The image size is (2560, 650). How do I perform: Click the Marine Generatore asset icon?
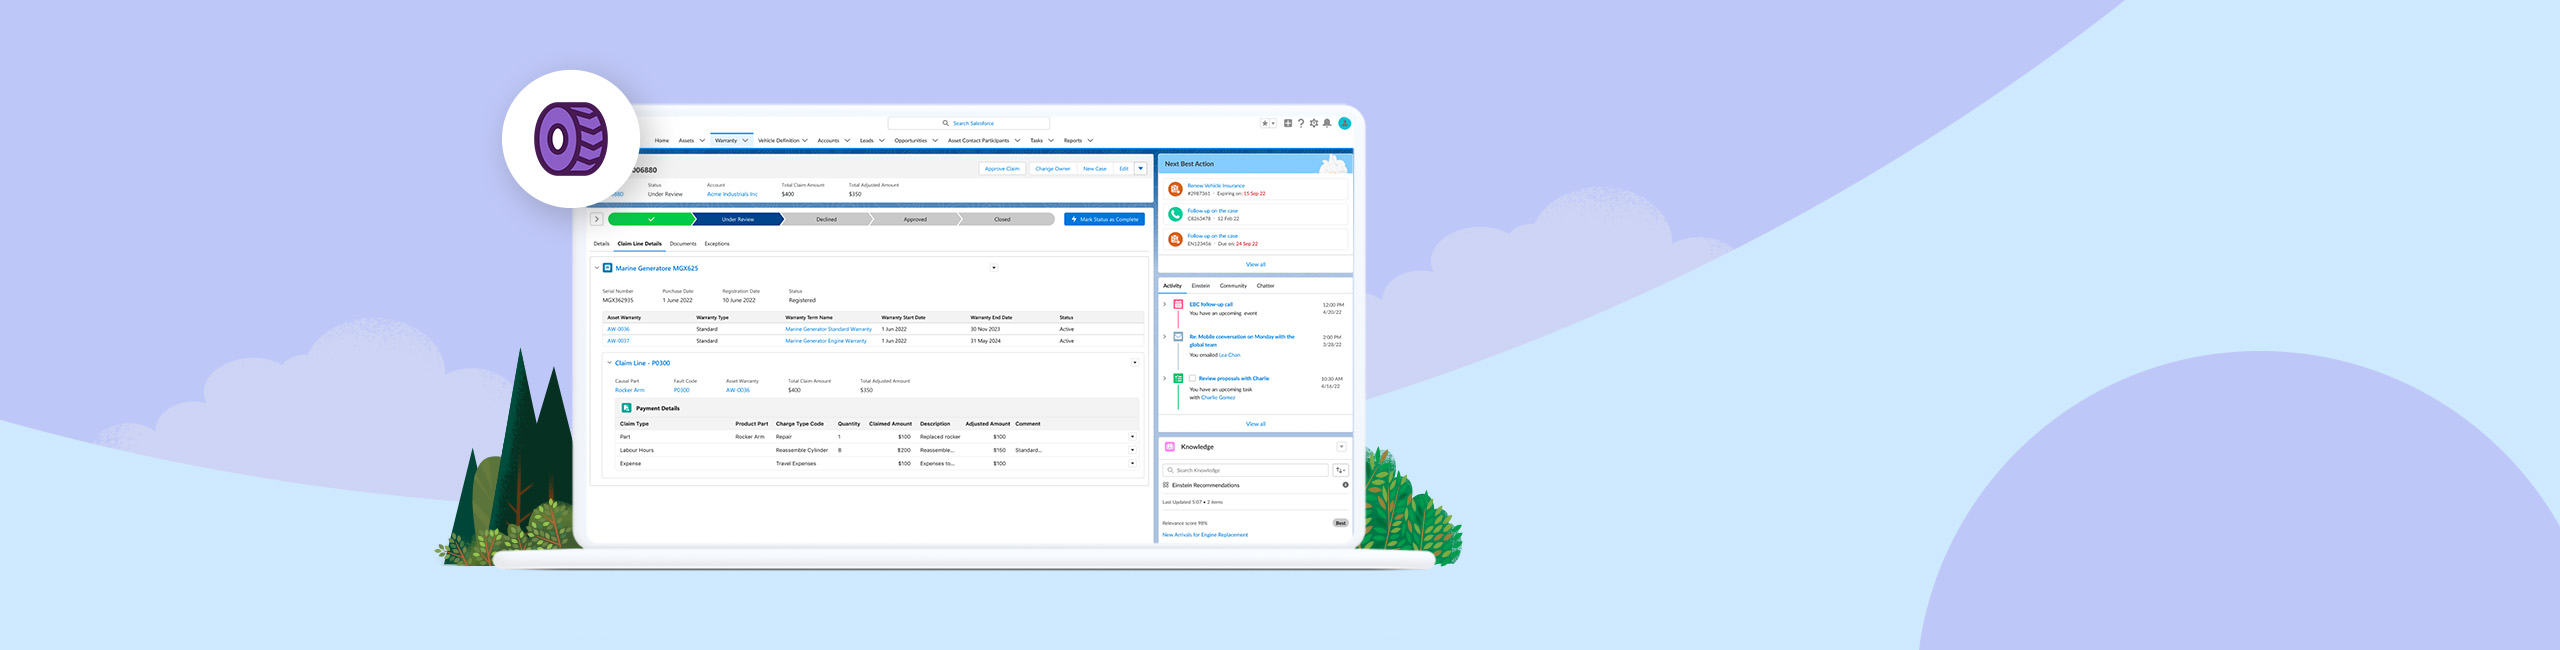(607, 268)
